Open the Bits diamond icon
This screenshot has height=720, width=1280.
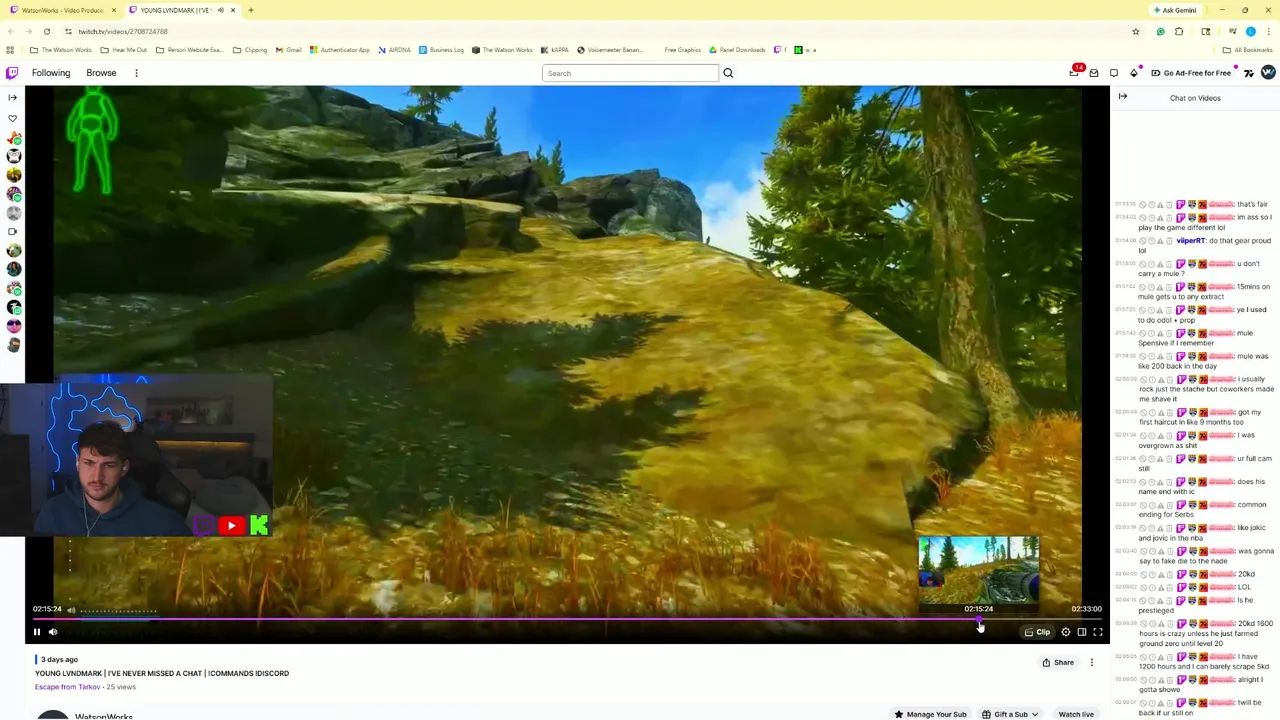[x=1134, y=73]
